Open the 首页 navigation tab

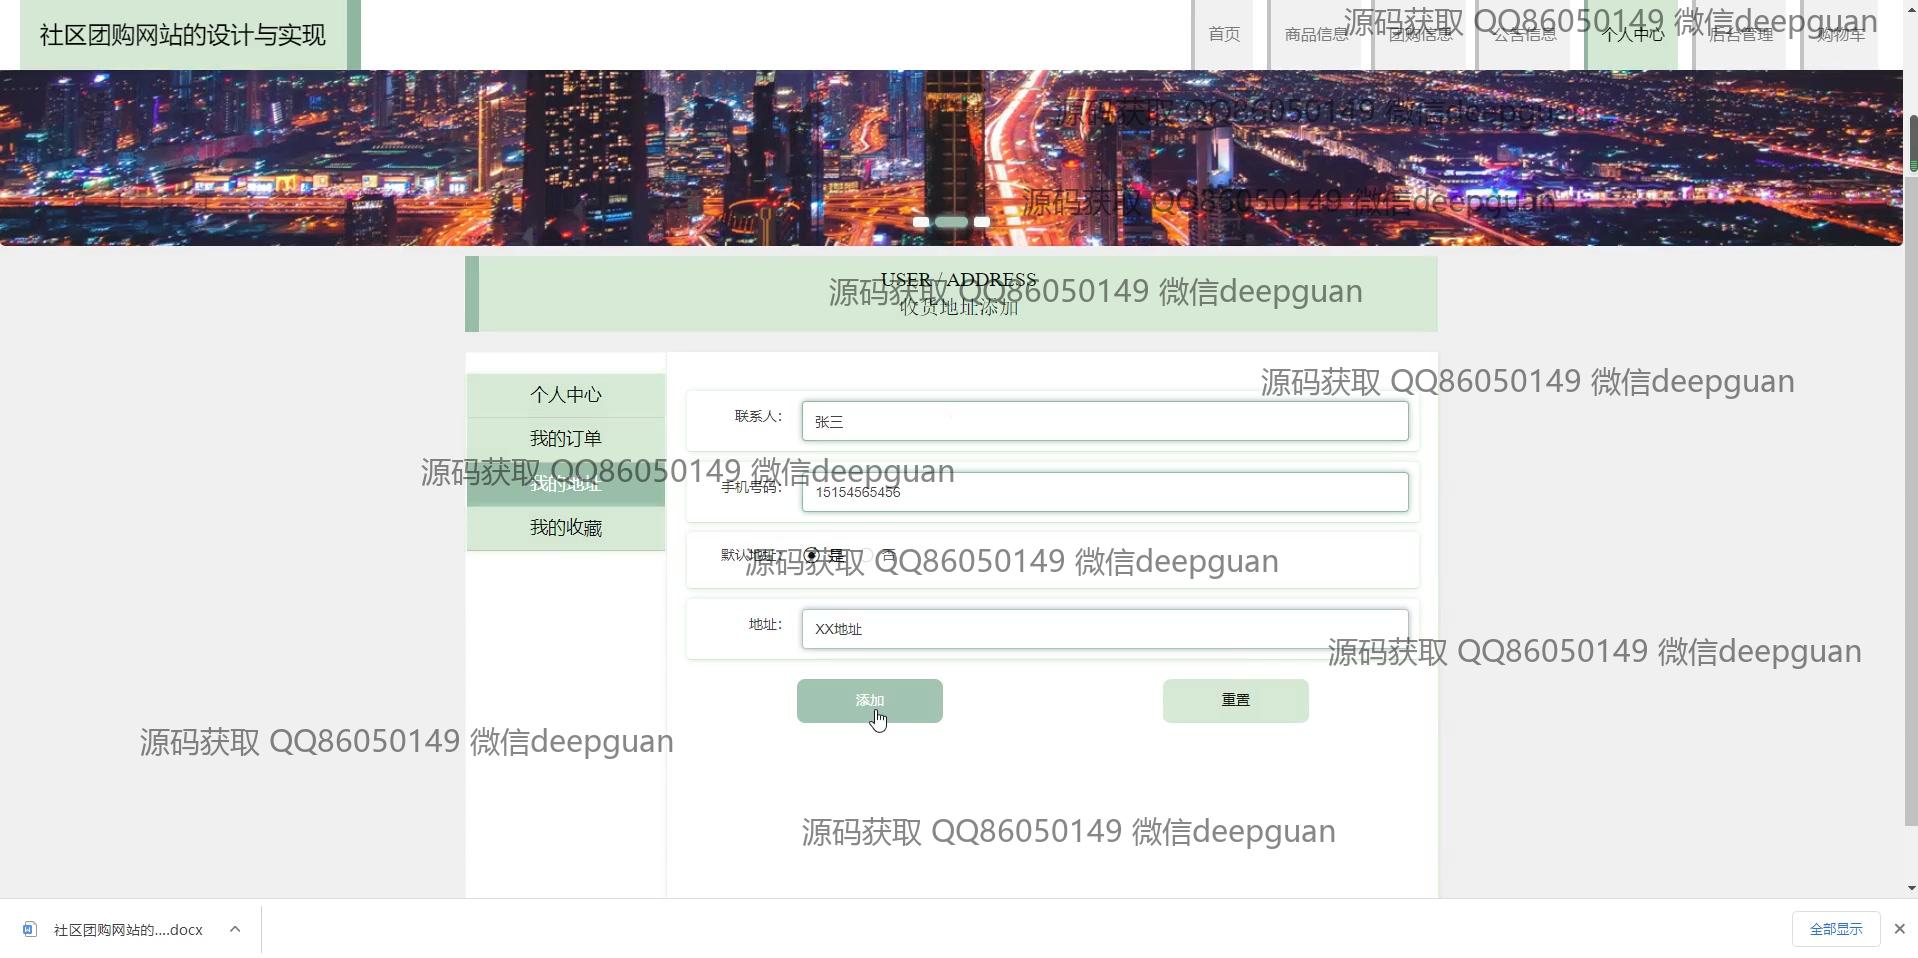[1223, 35]
